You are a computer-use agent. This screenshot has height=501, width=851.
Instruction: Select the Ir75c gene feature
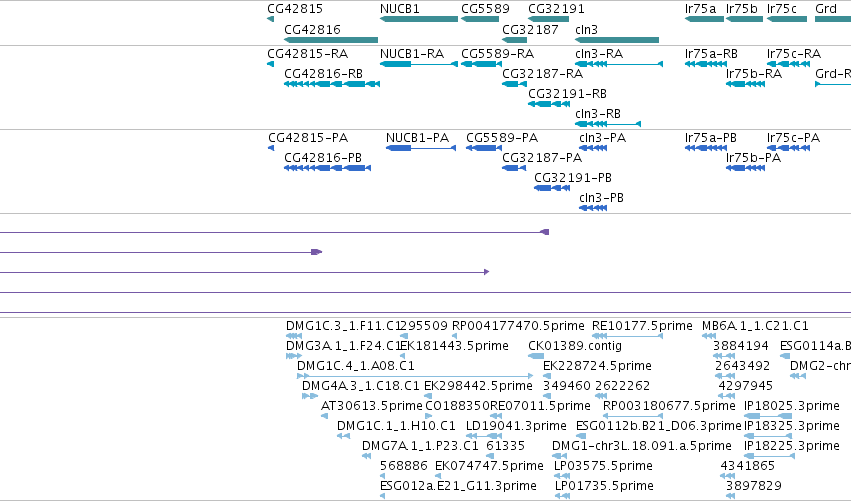click(787, 19)
